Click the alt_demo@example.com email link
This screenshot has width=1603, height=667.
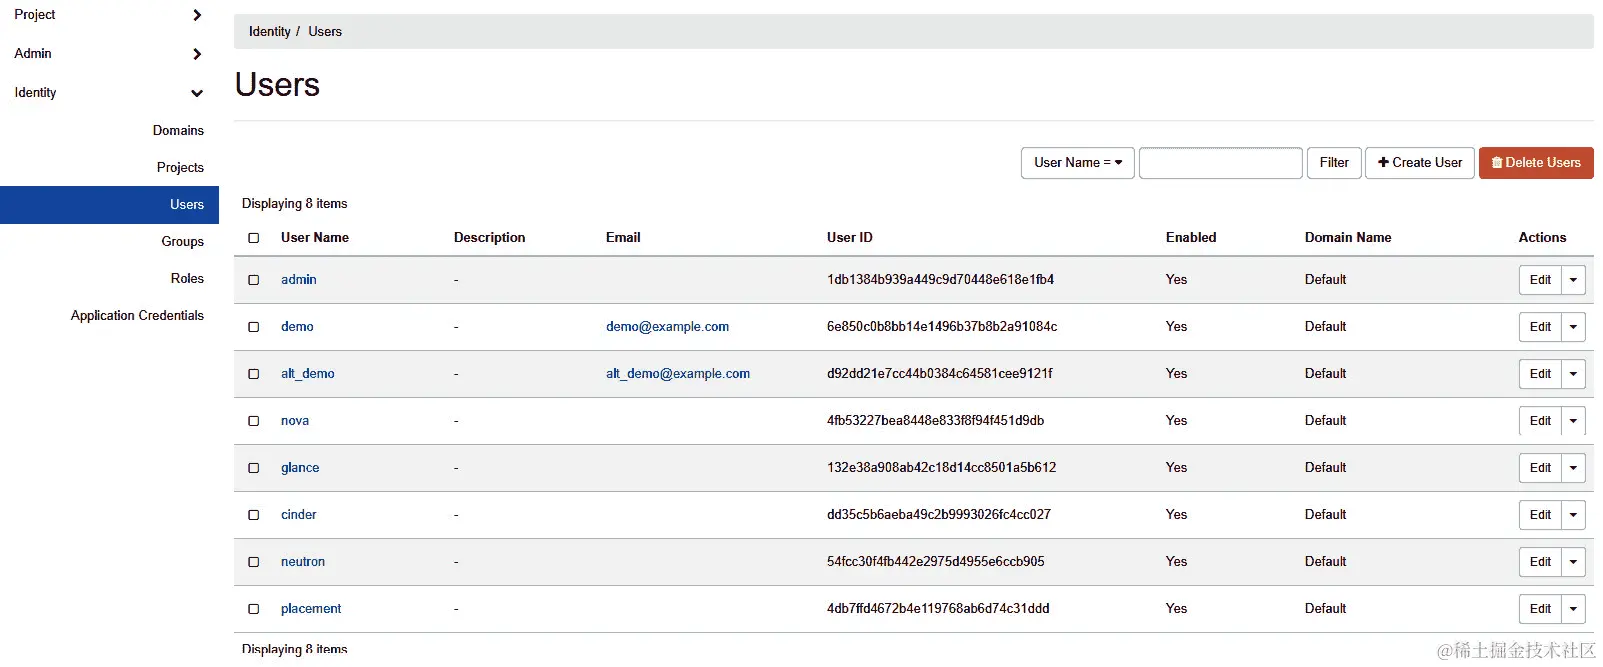tap(677, 374)
